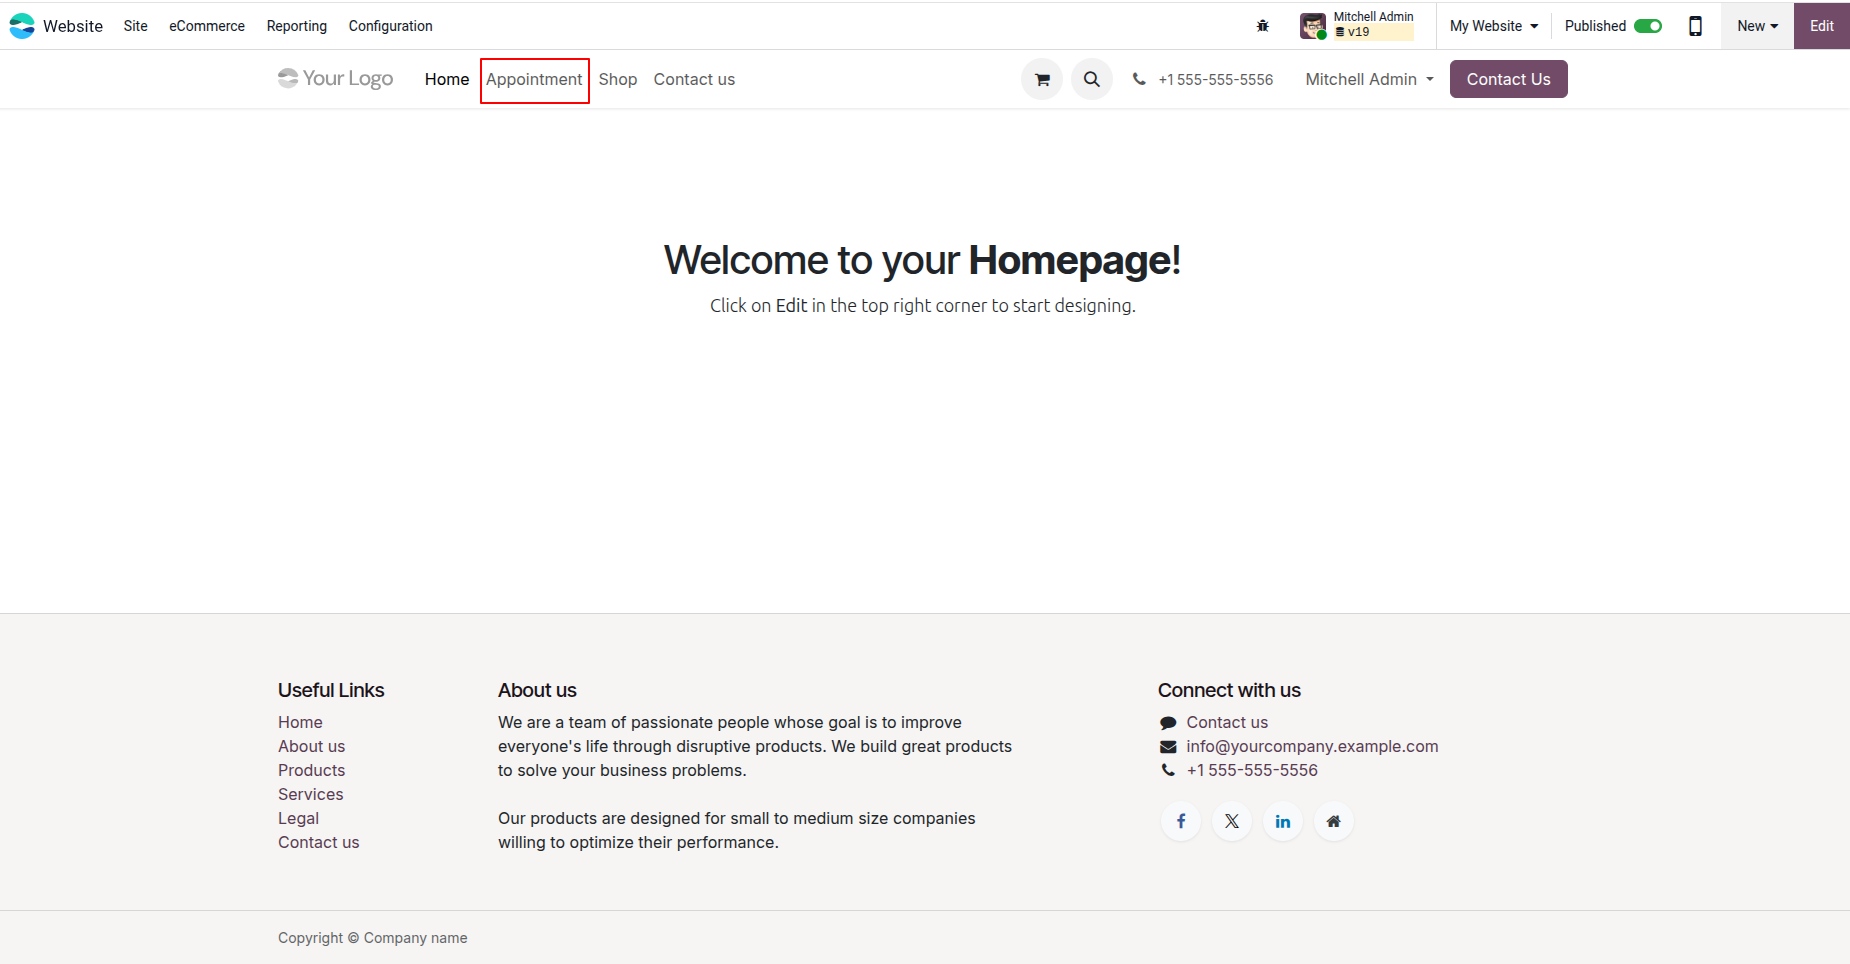Open the eCommerce menu
This screenshot has width=1850, height=964.
click(207, 26)
